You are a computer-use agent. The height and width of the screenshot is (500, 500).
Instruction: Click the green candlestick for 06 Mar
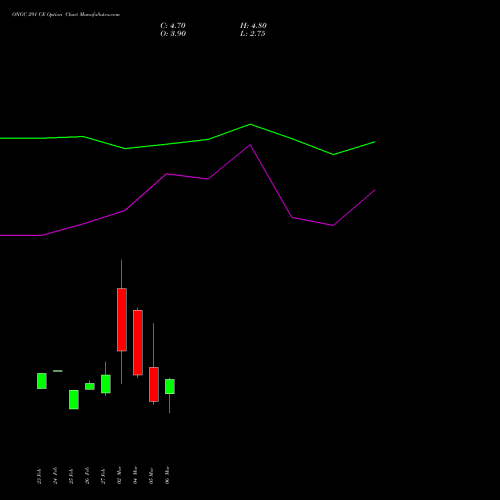(x=170, y=386)
